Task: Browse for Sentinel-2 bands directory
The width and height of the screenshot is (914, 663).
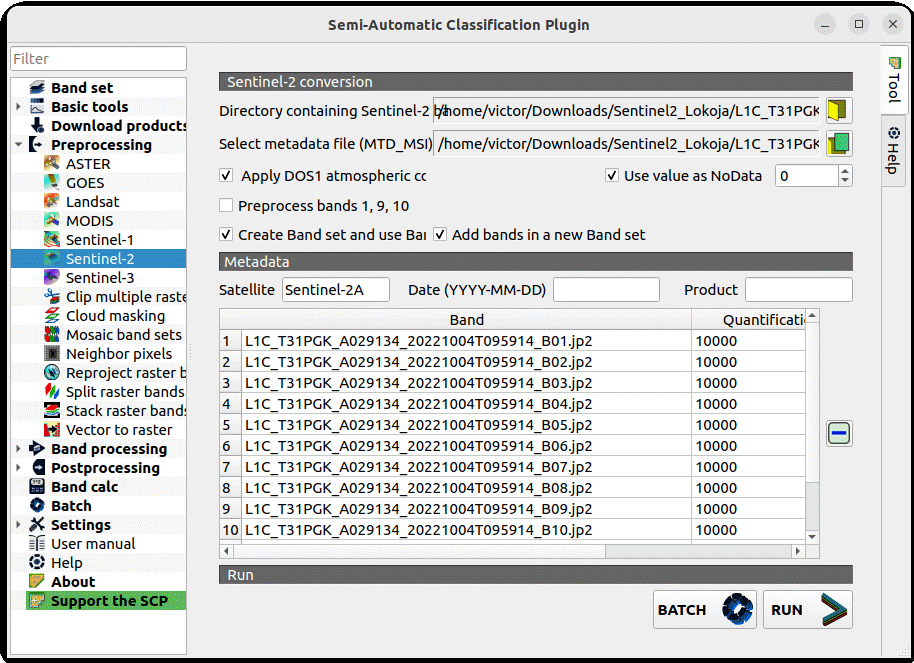Action: coord(839,110)
